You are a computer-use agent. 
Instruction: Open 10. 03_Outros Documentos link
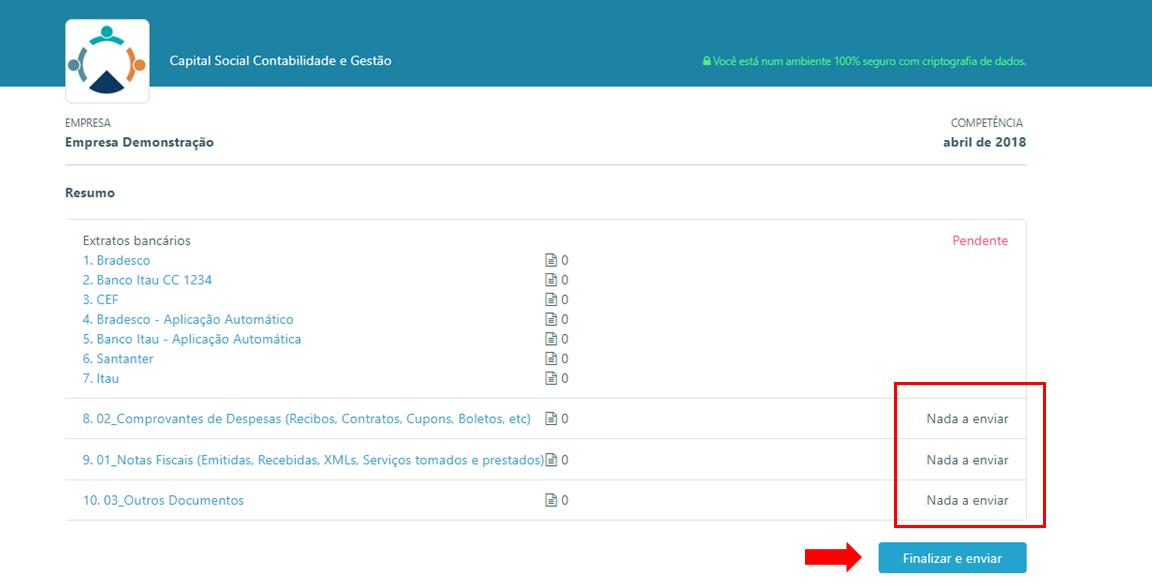(163, 501)
